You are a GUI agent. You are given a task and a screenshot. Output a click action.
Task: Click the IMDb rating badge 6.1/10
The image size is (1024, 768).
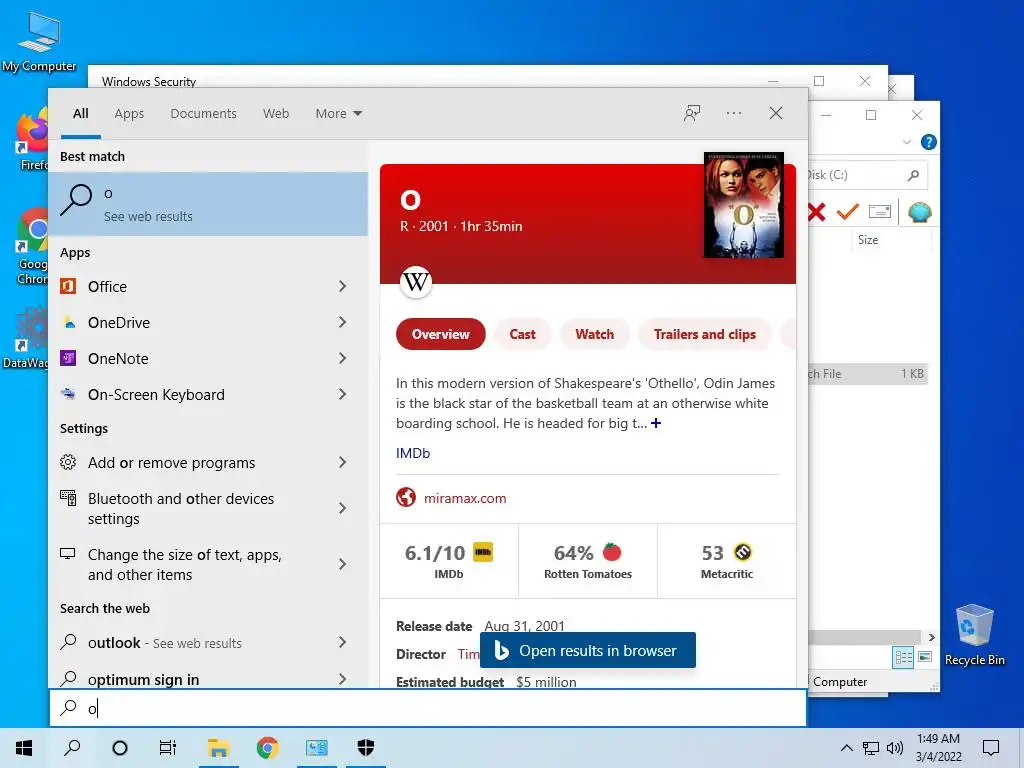(x=449, y=560)
